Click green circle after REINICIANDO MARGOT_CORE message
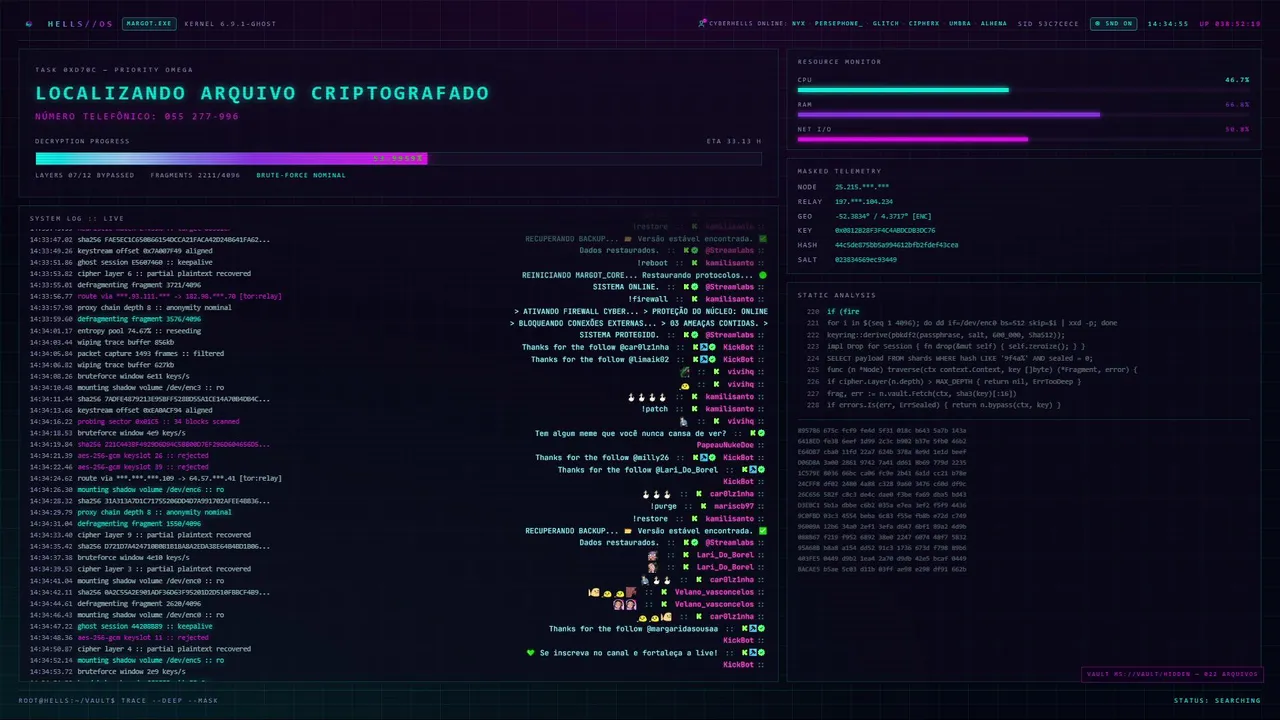1280x720 pixels. [x=763, y=275]
